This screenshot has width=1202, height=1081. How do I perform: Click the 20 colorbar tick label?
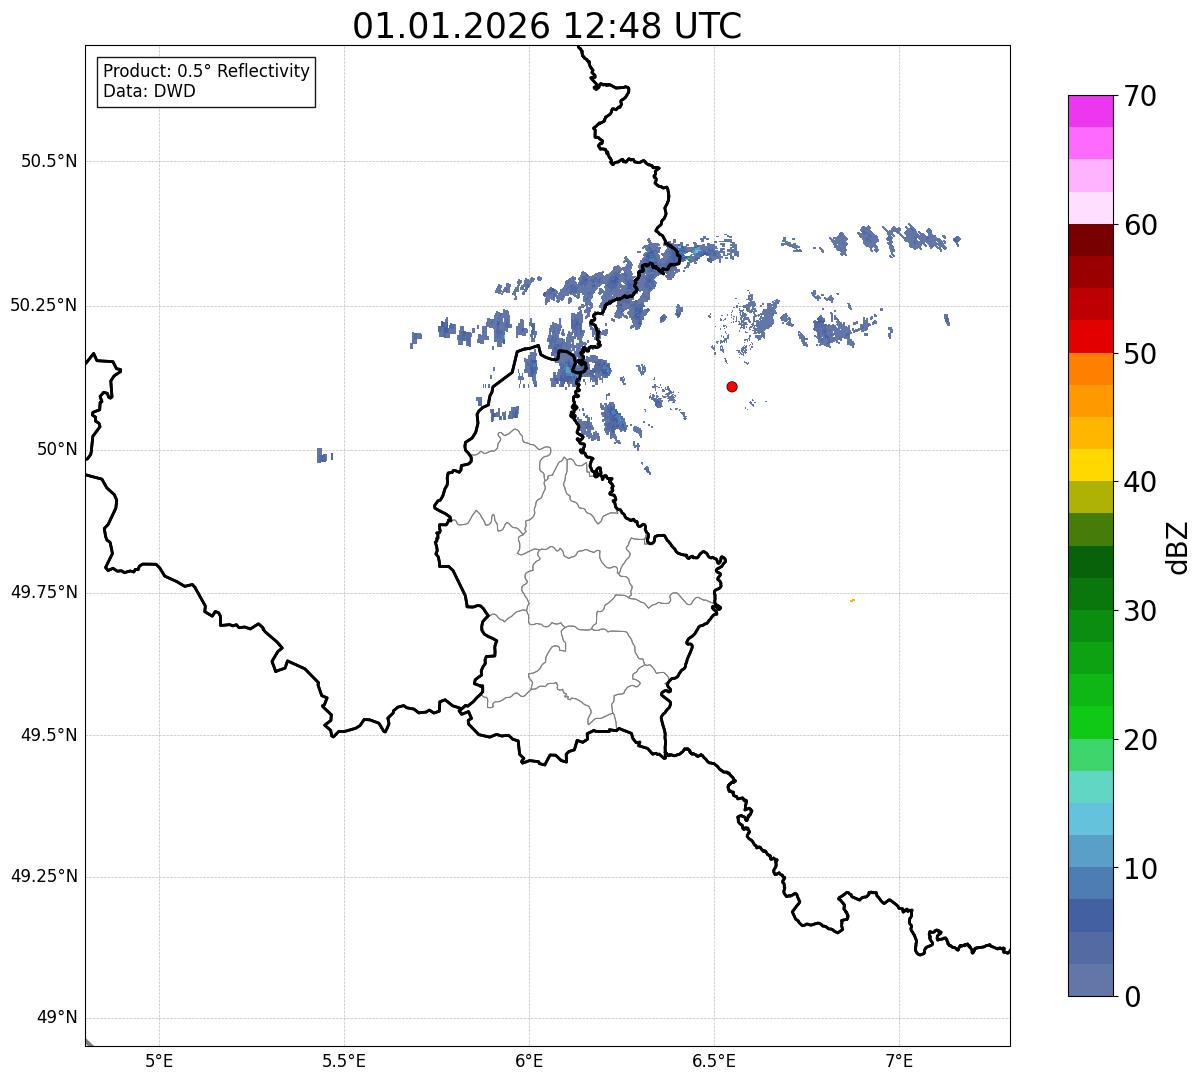(1141, 740)
